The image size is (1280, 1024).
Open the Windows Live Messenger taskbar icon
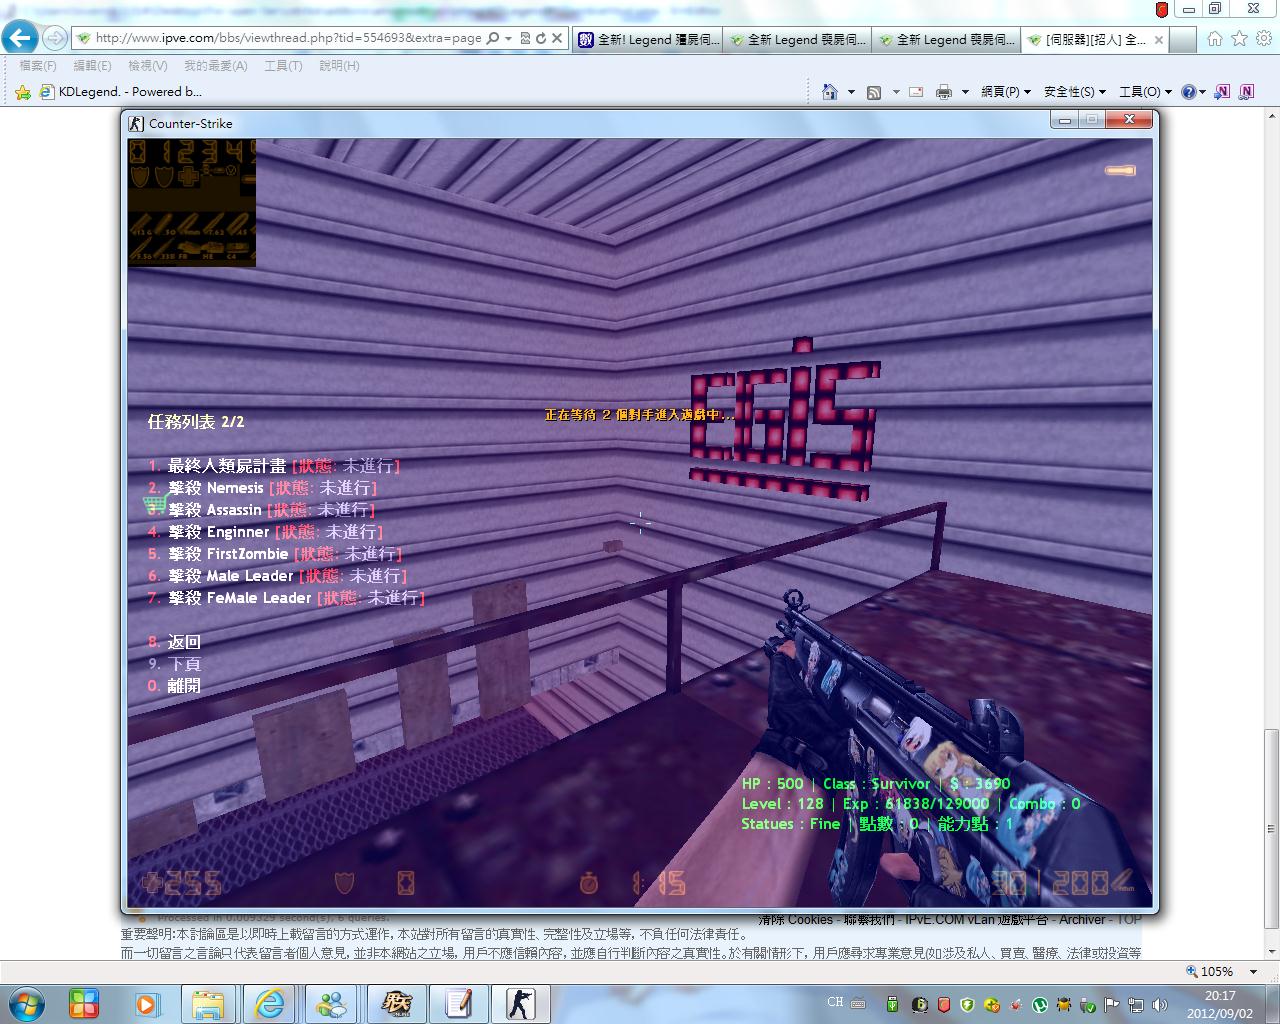(332, 1003)
